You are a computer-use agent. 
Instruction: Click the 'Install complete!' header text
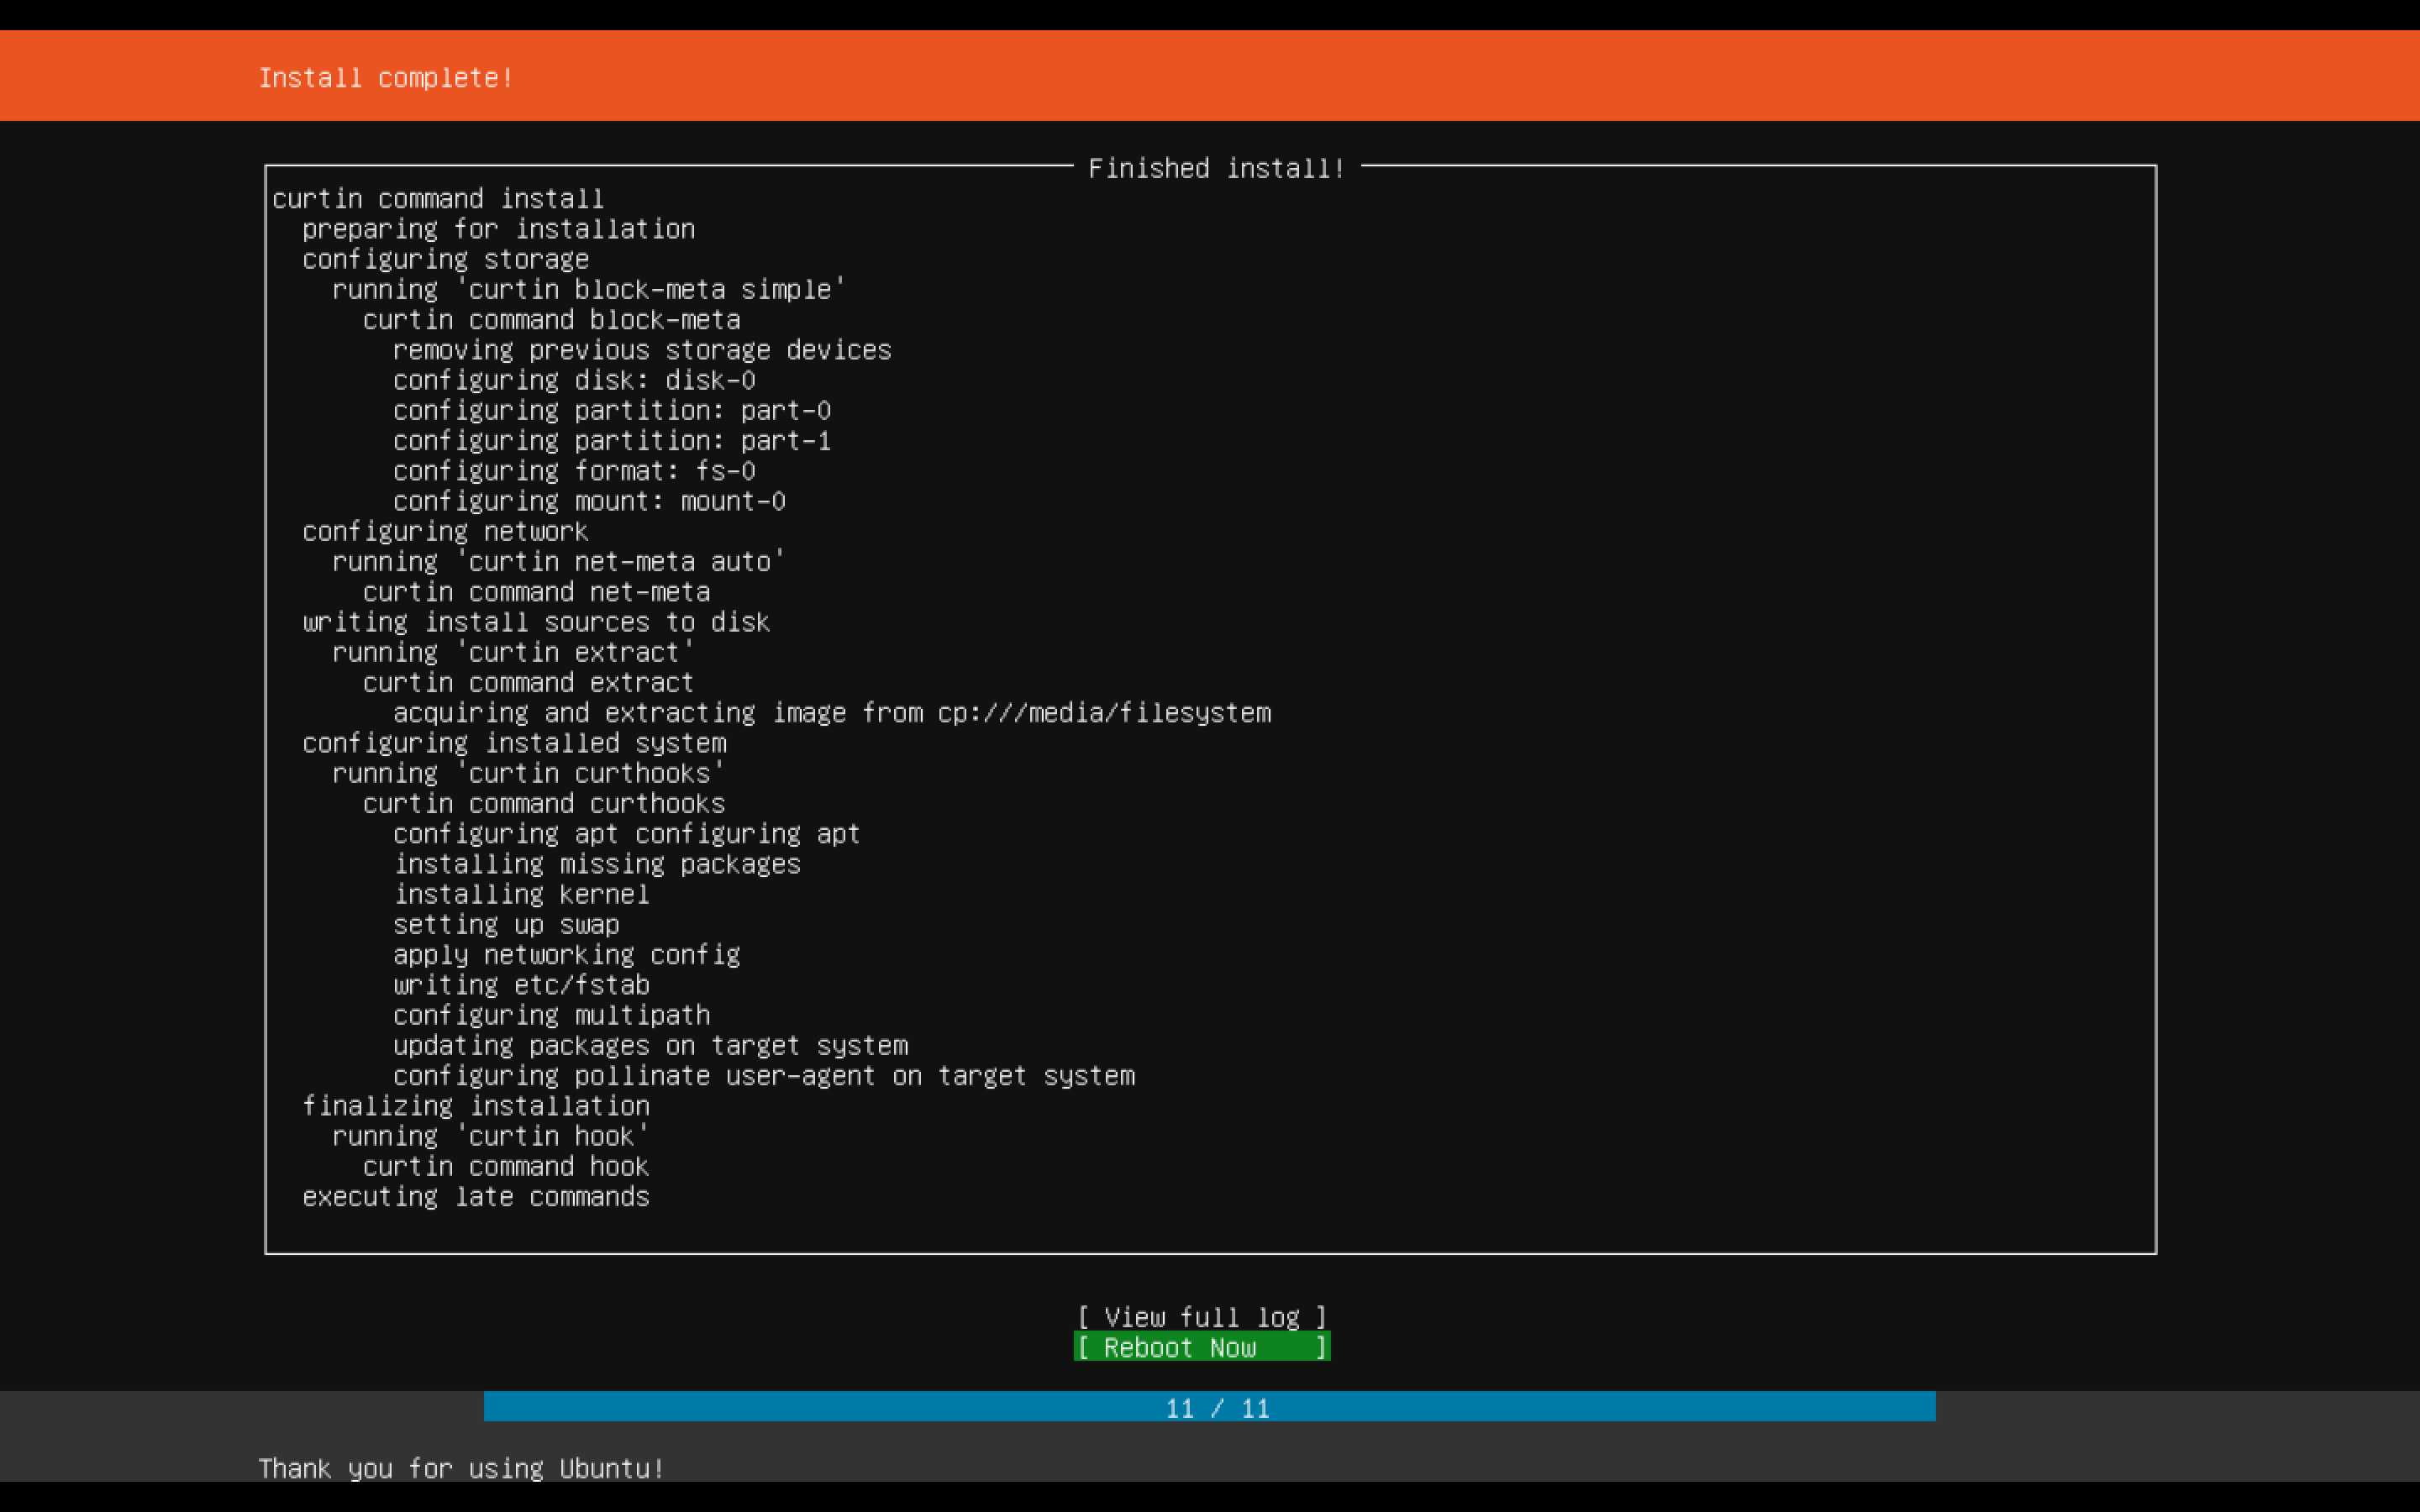(386, 78)
